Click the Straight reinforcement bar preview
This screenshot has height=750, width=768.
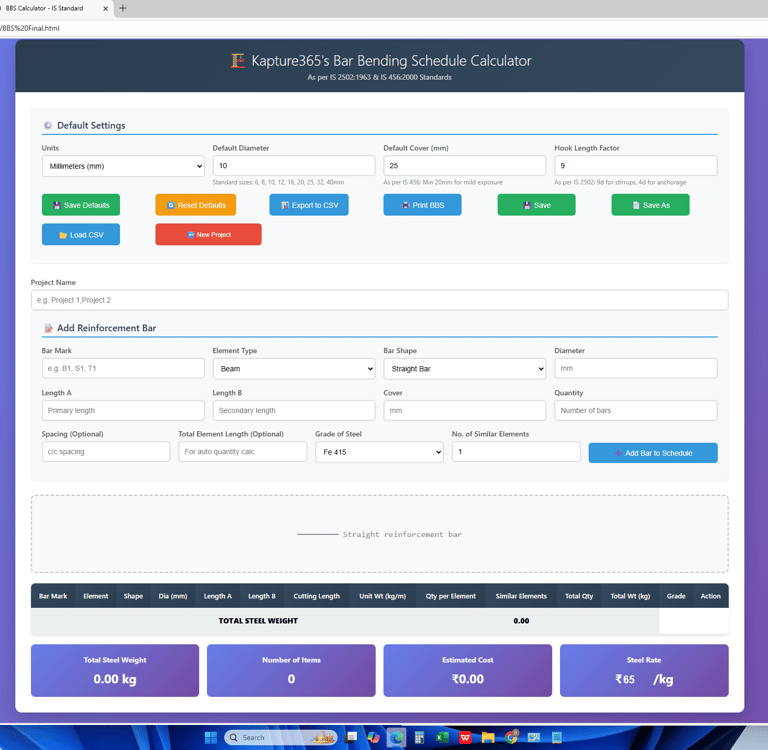pyautogui.click(x=380, y=534)
